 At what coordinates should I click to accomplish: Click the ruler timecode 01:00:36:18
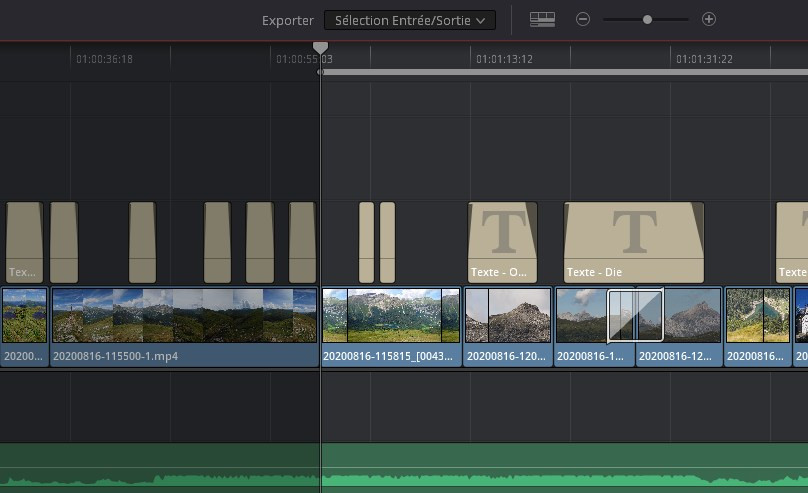(x=104, y=59)
